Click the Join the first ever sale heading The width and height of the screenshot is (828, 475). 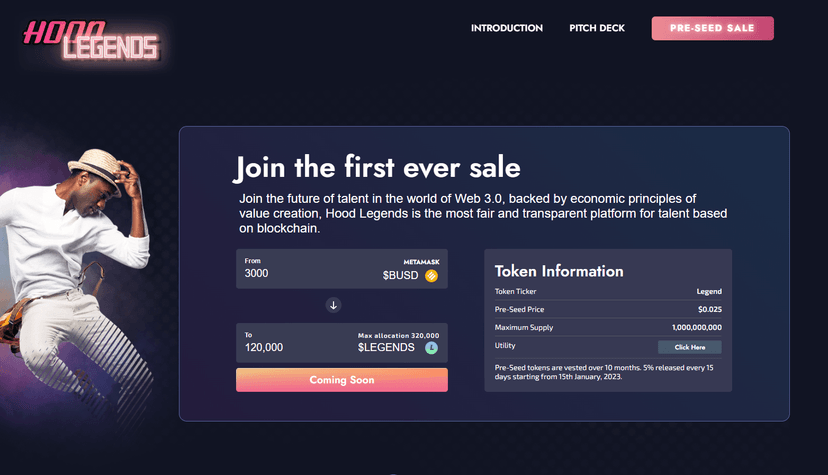click(x=377, y=168)
